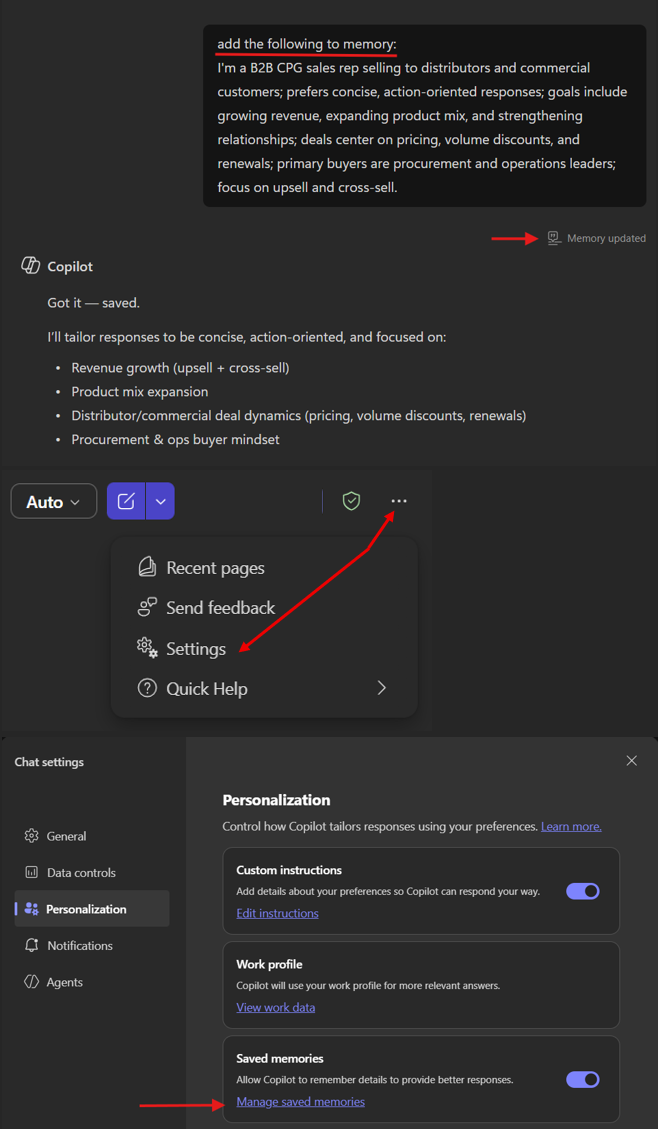658x1129 pixels.
Task: Click the Chat settings title
Action: pyautogui.click(x=49, y=762)
